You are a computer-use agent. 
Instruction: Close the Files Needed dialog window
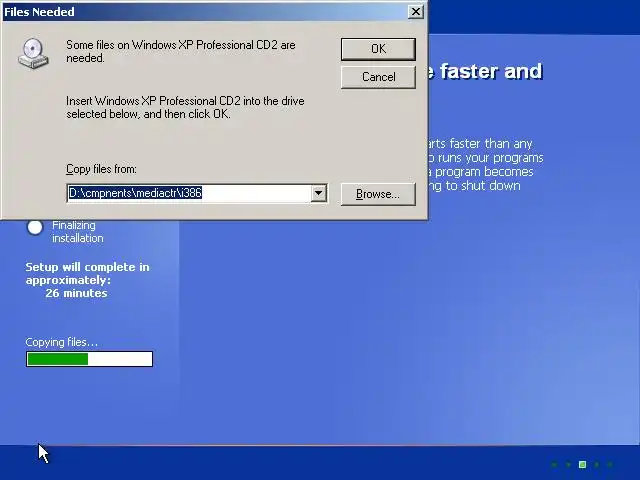click(x=416, y=12)
